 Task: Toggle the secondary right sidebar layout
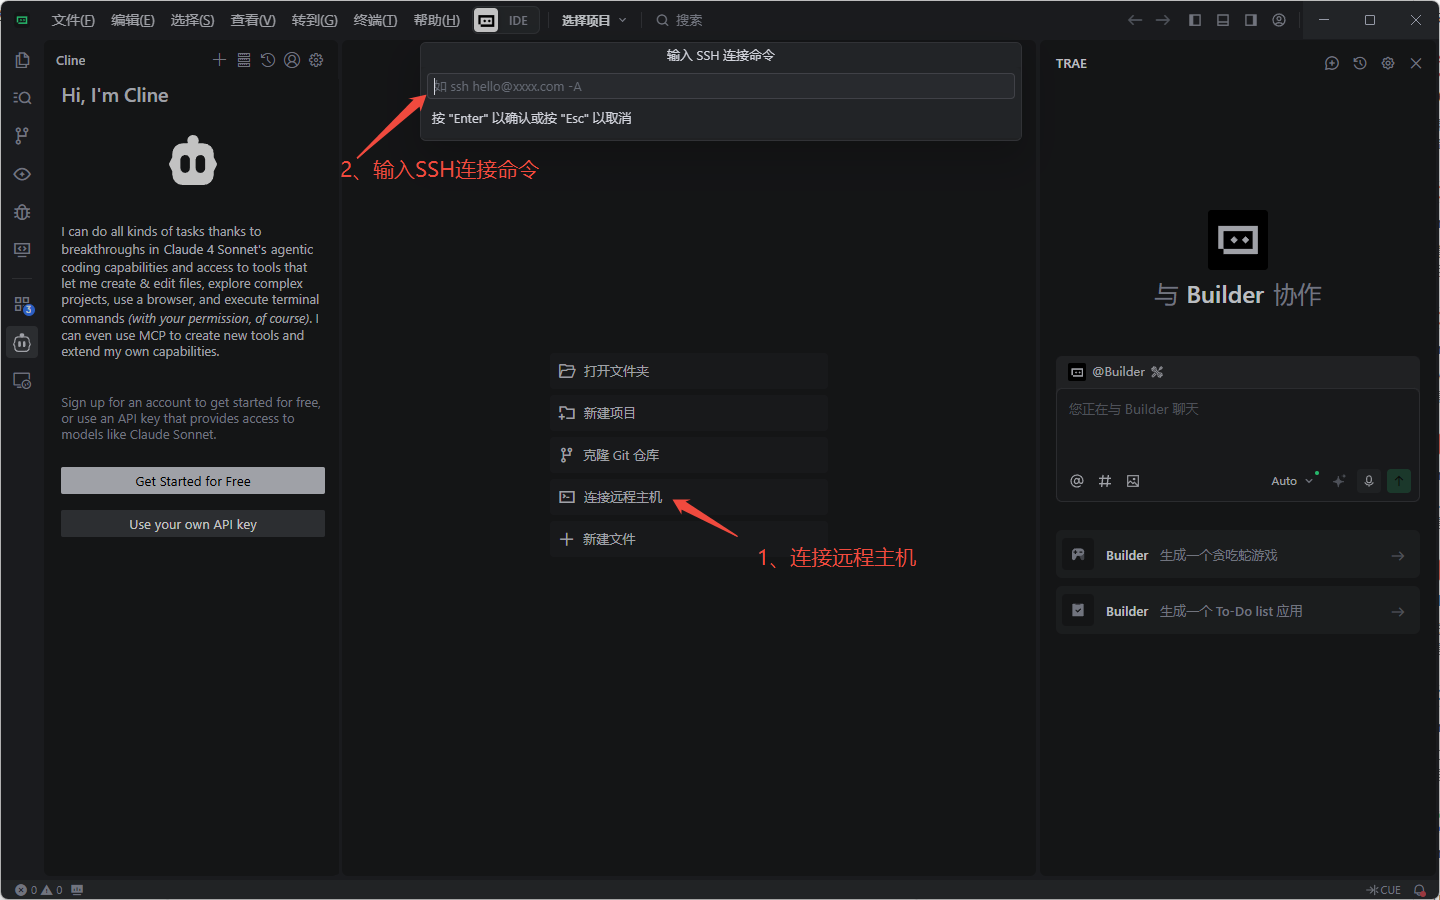click(x=1251, y=20)
